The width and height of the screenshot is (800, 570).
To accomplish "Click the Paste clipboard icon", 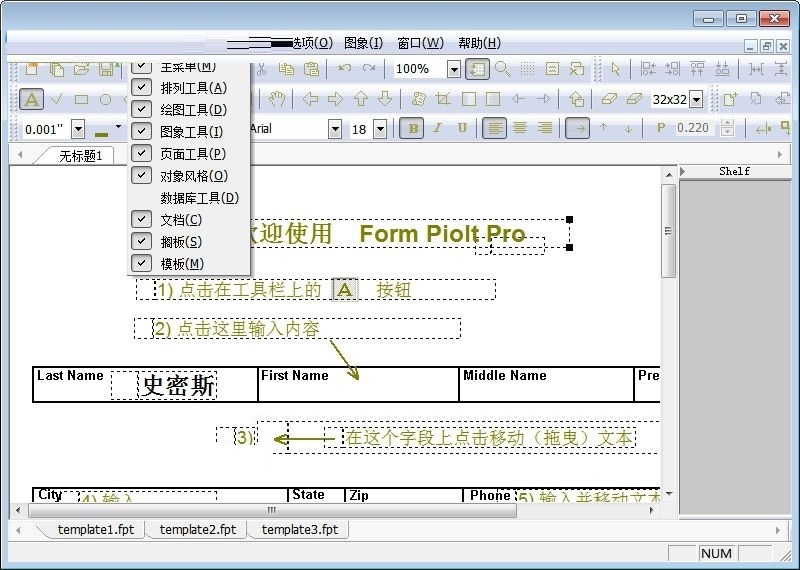I will (x=311, y=69).
